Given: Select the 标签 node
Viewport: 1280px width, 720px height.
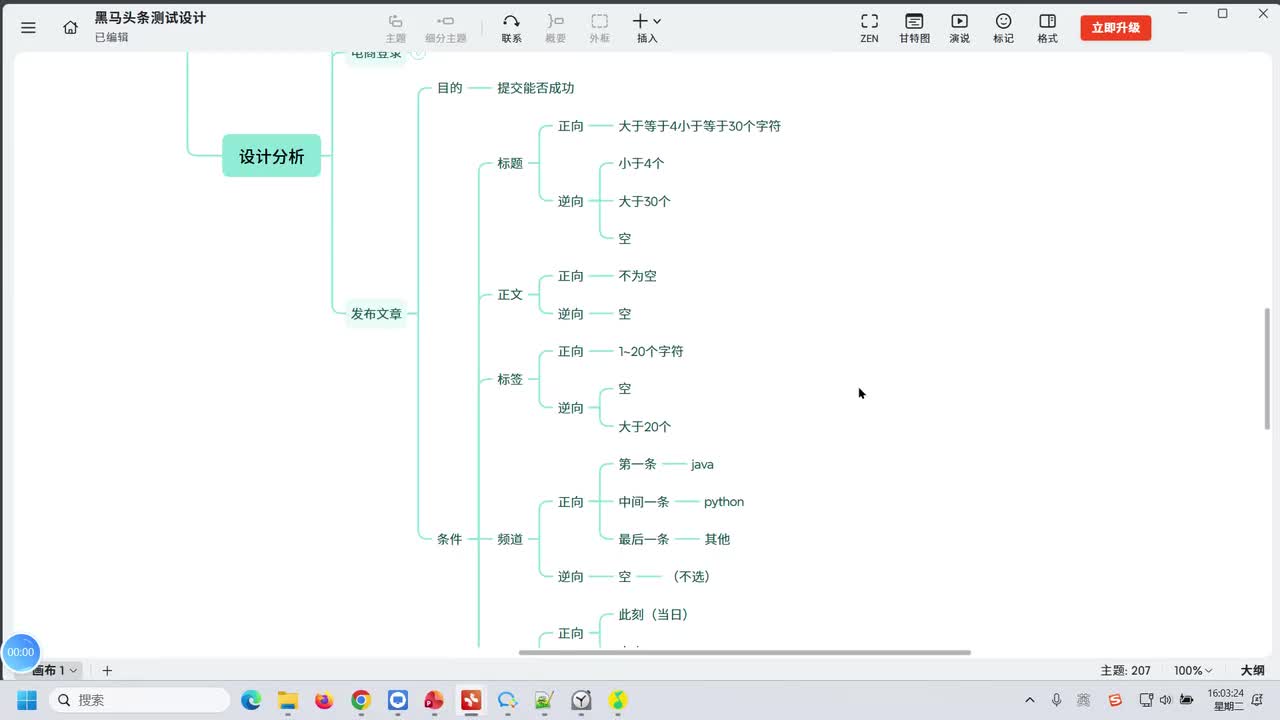Looking at the screenshot, I should click(510, 379).
